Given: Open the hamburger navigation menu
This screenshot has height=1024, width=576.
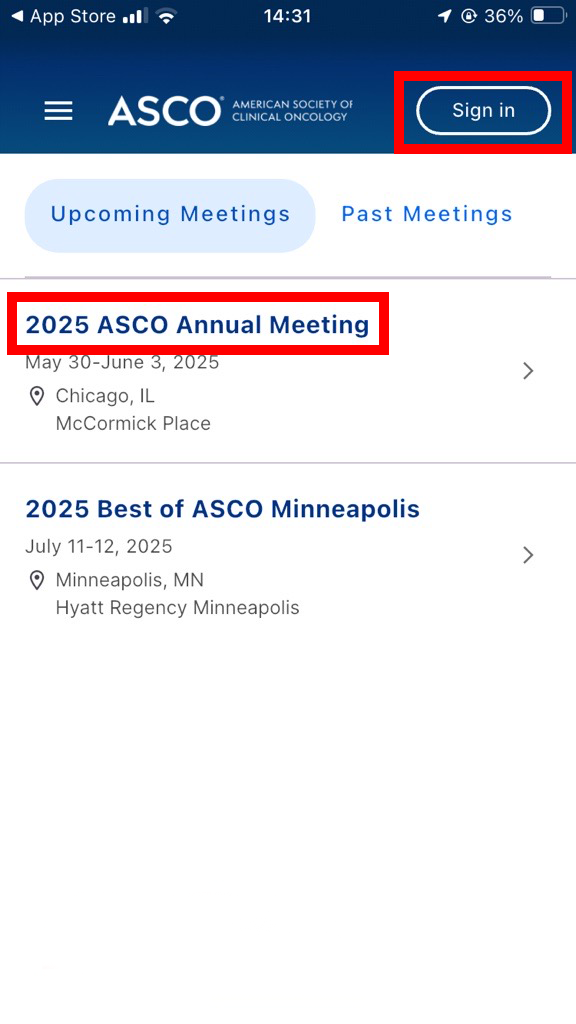Looking at the screenshot, I should click(x=58, y=111).
